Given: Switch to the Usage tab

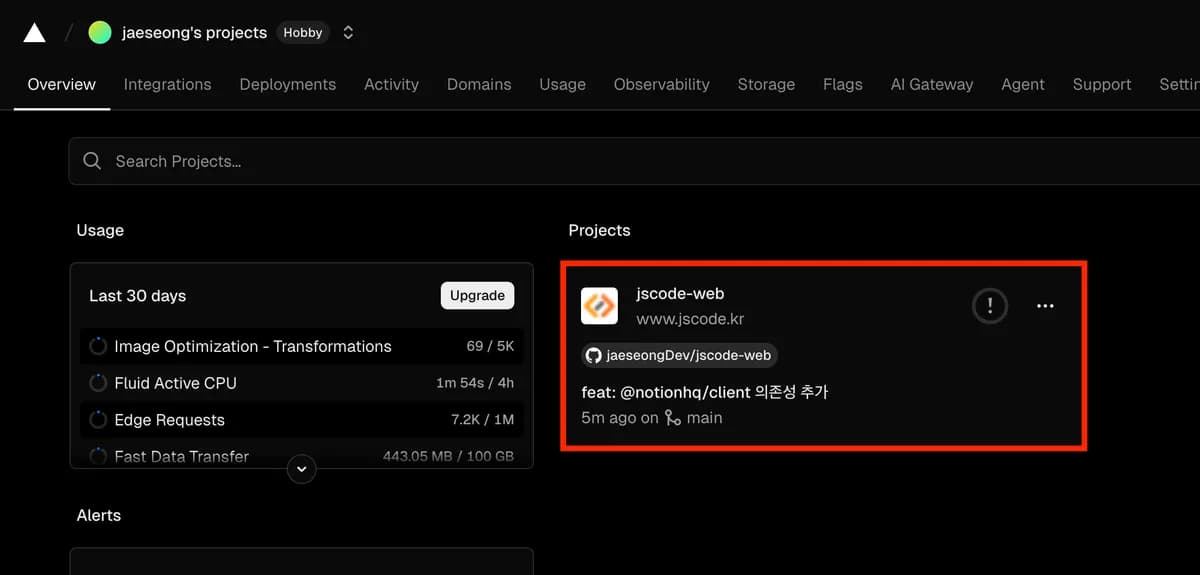Looking at the screenshot, I should pos(562,84).
